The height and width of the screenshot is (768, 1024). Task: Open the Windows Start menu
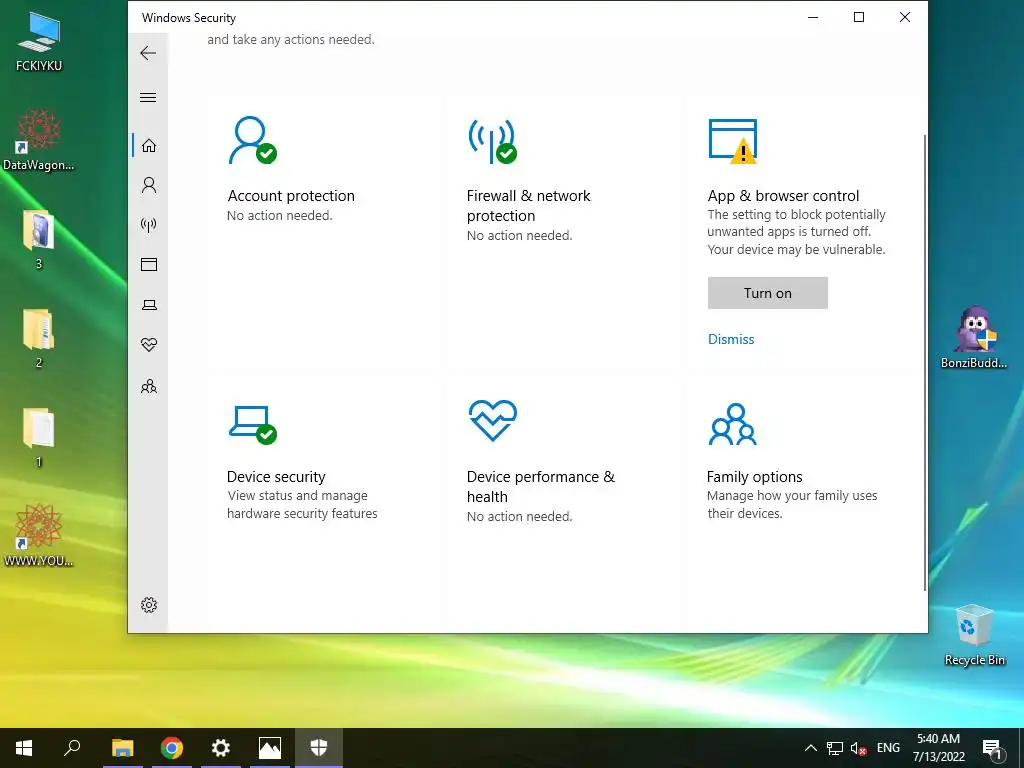[x=24, y=748]
